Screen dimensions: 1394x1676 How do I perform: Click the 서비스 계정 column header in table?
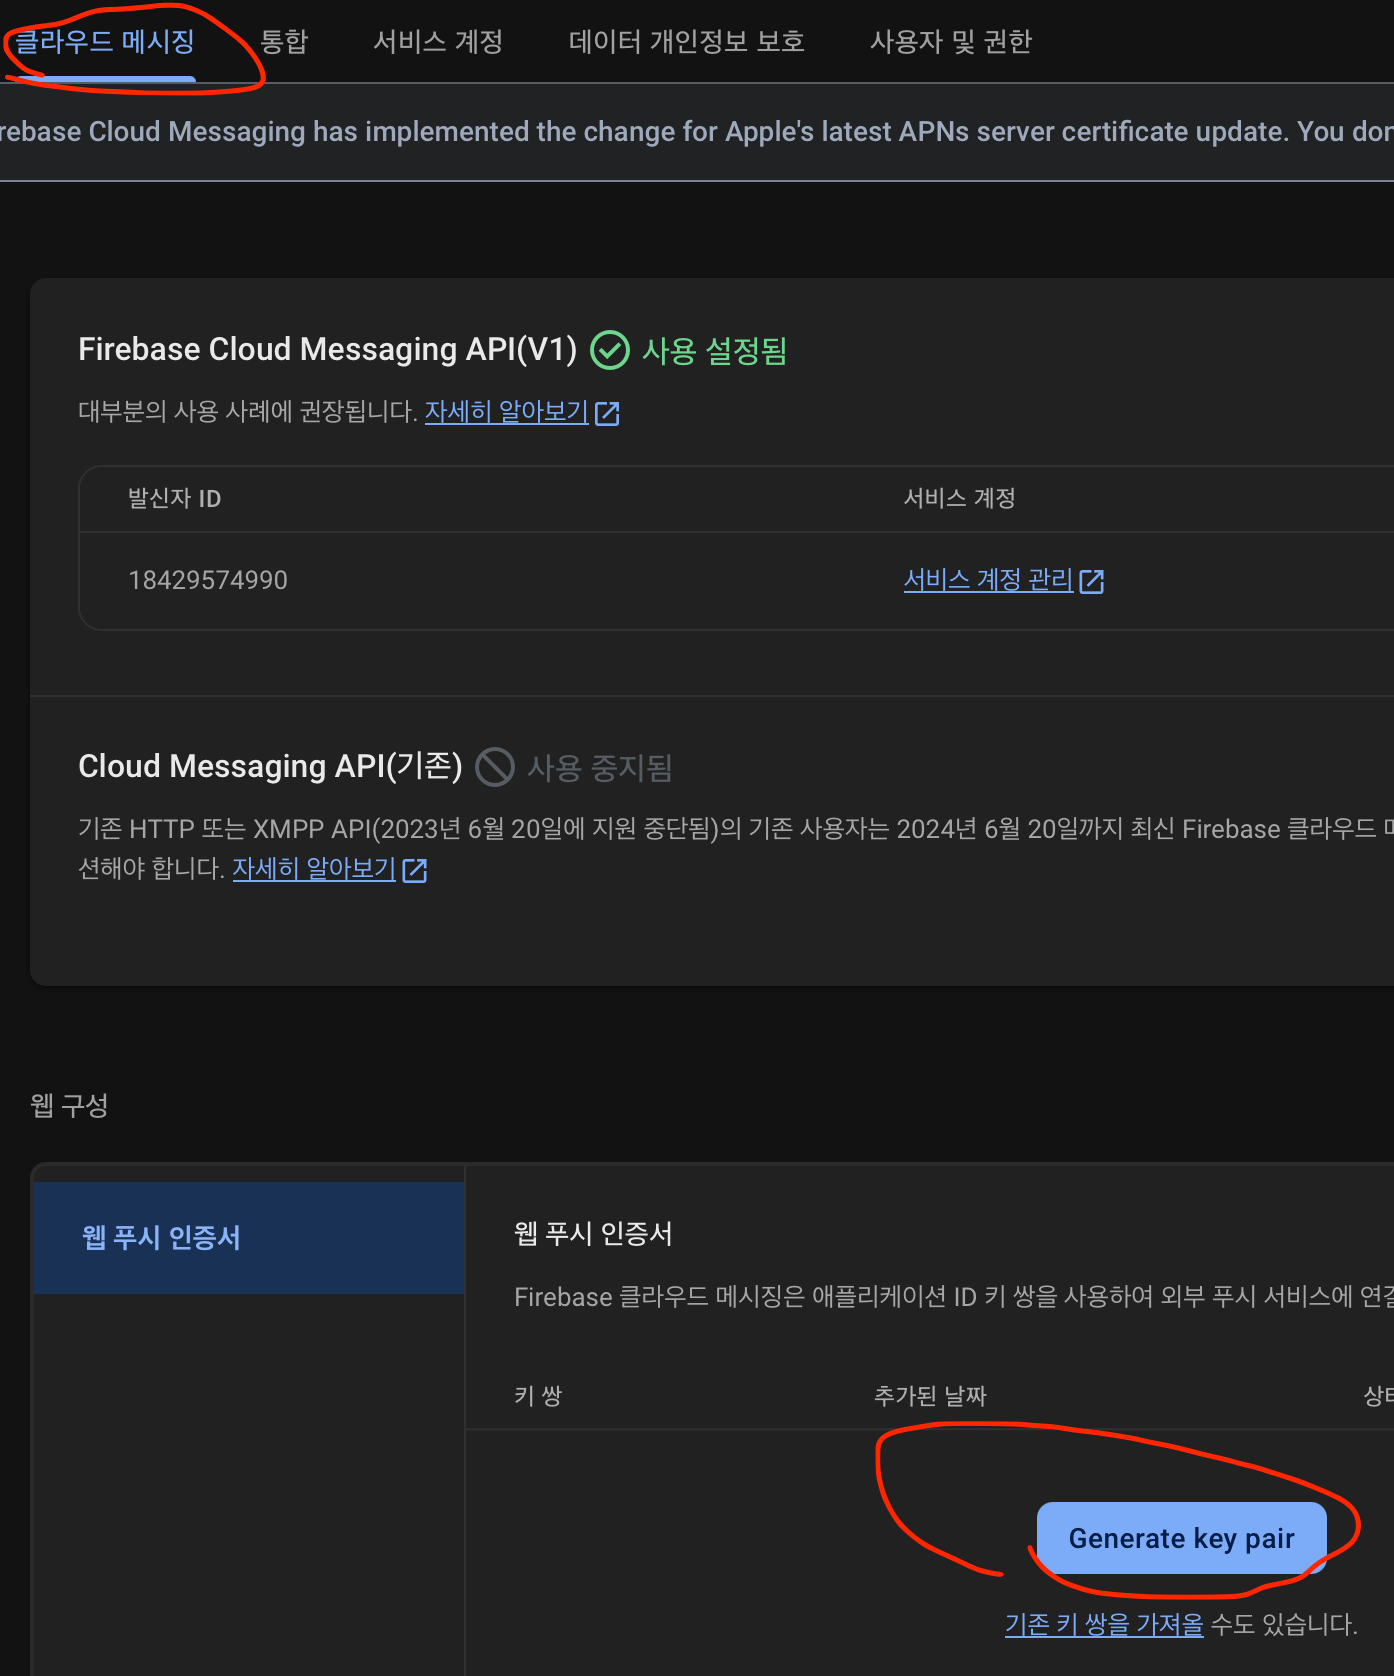959,498
